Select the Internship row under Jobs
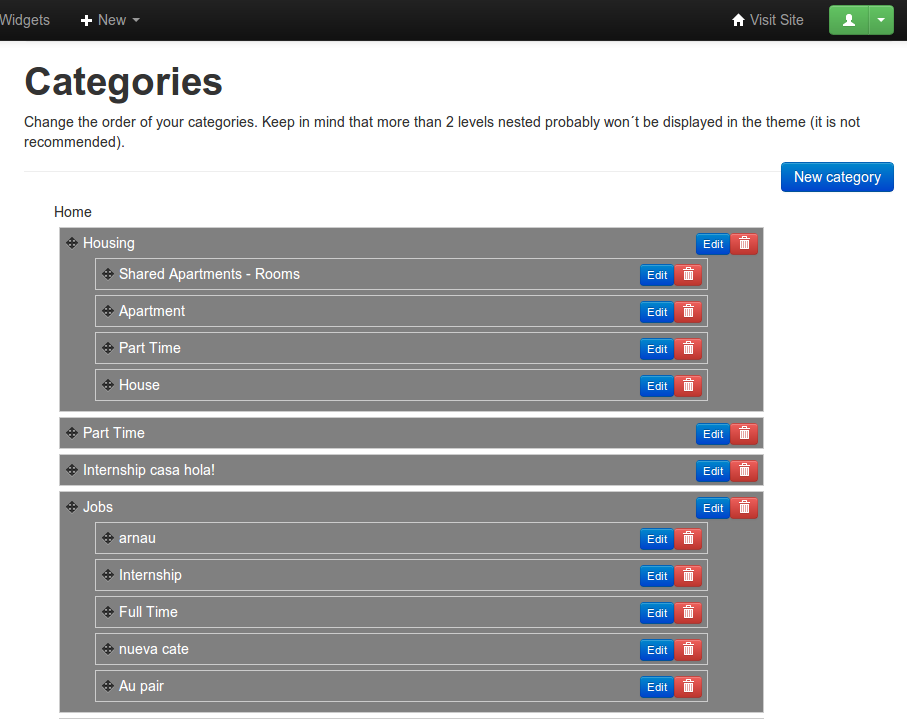The image size is (907, 719). (x=150, y=575)
